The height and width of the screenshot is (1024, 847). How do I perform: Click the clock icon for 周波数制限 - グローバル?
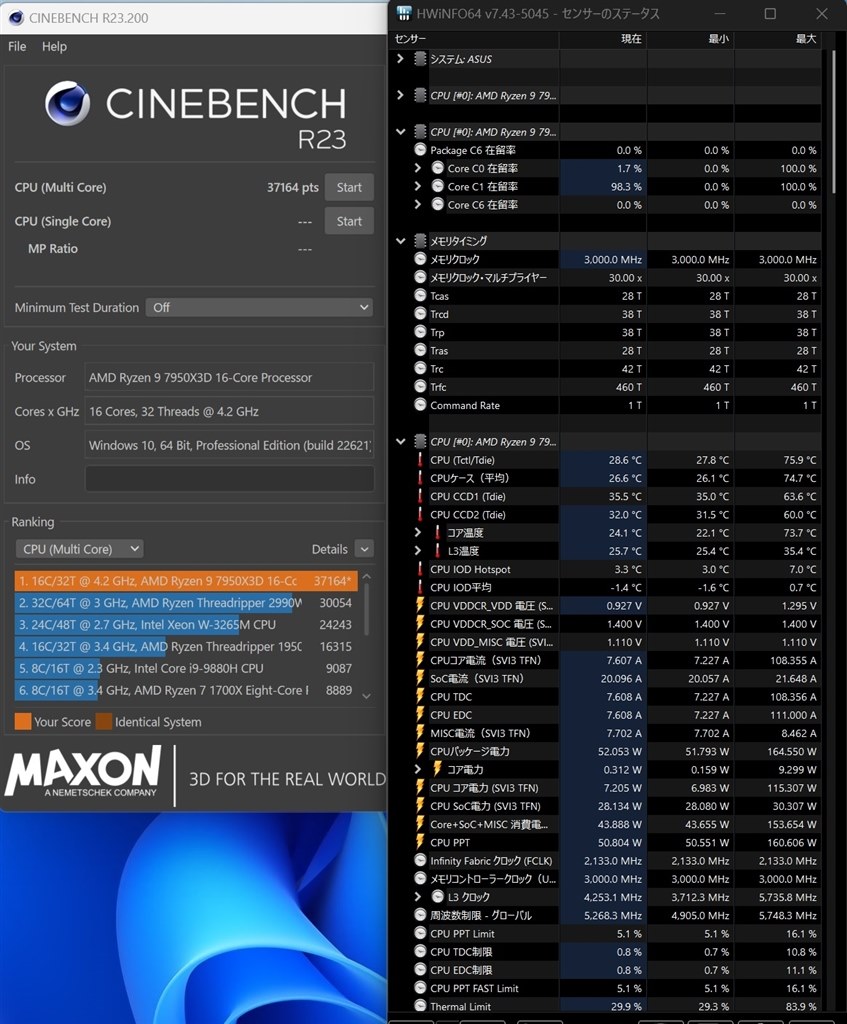click(421, 915)
